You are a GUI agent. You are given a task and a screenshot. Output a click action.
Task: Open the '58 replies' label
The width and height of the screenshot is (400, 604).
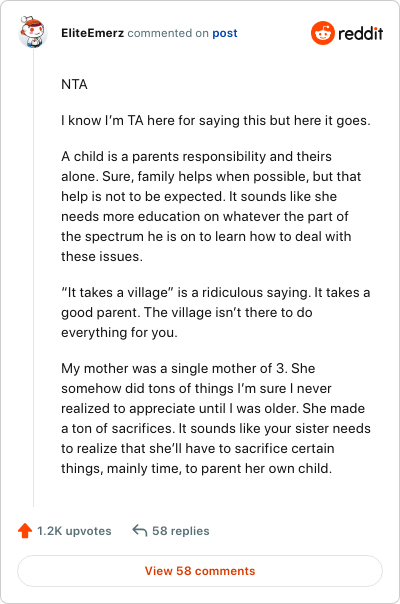pos(181,531)
